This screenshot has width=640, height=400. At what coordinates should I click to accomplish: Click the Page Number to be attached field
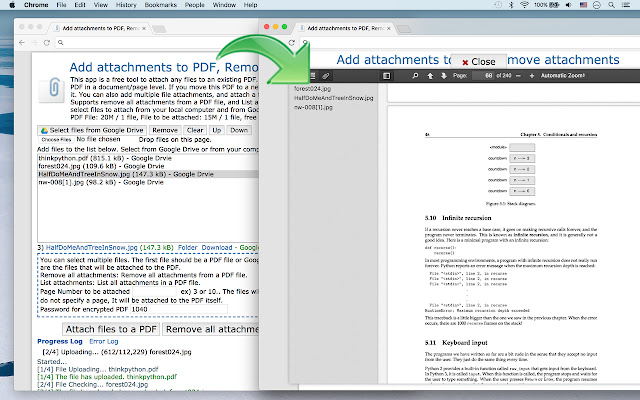pyautogui.click(x=154, y=291)
